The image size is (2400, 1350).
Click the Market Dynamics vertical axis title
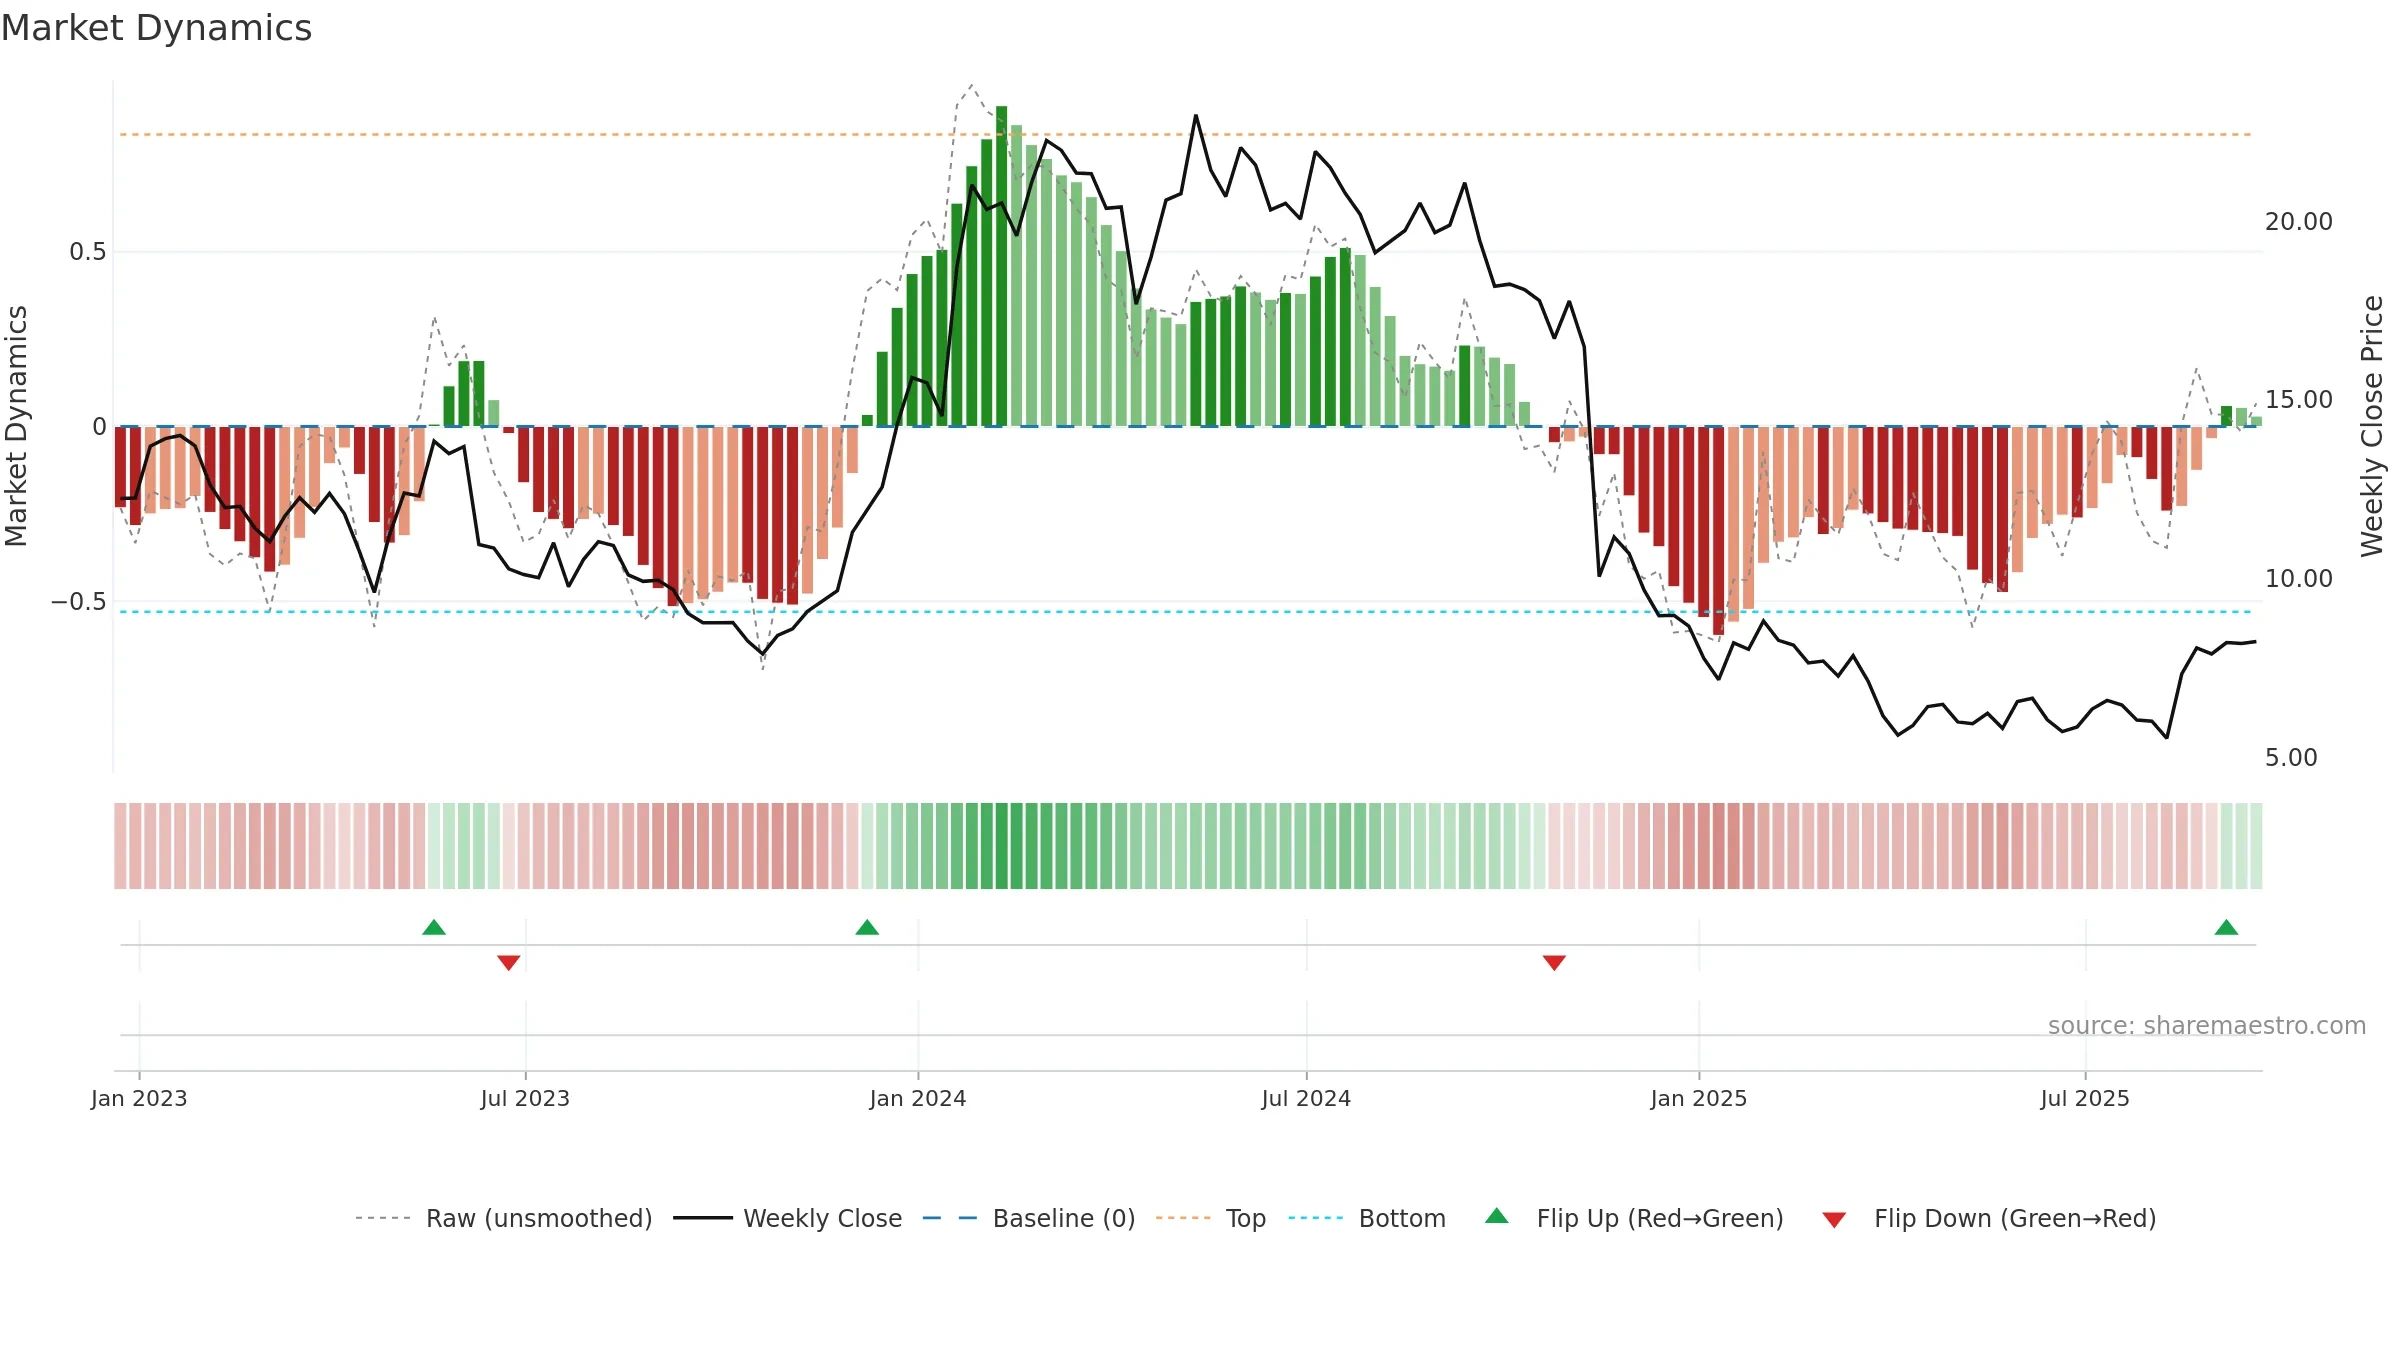16,426
